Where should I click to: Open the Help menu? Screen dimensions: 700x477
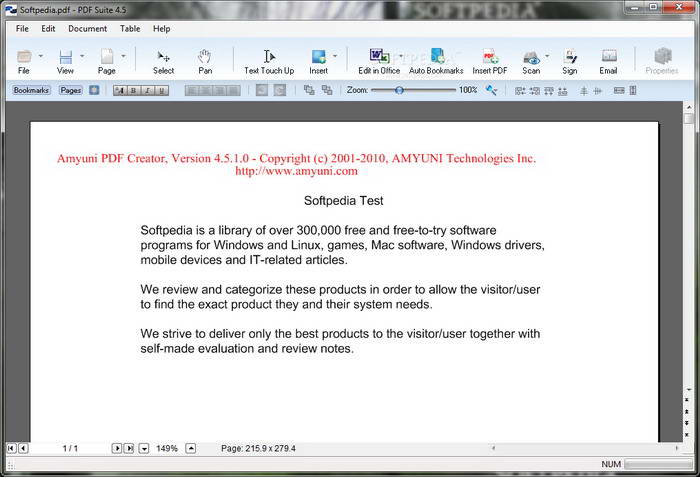162,29
